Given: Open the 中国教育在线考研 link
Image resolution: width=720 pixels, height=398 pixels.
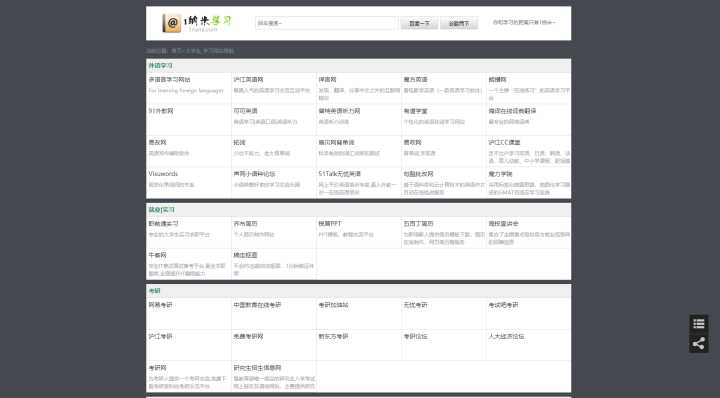Looking at the screenshot, I should pyautogui.click(x=257, y=305).
